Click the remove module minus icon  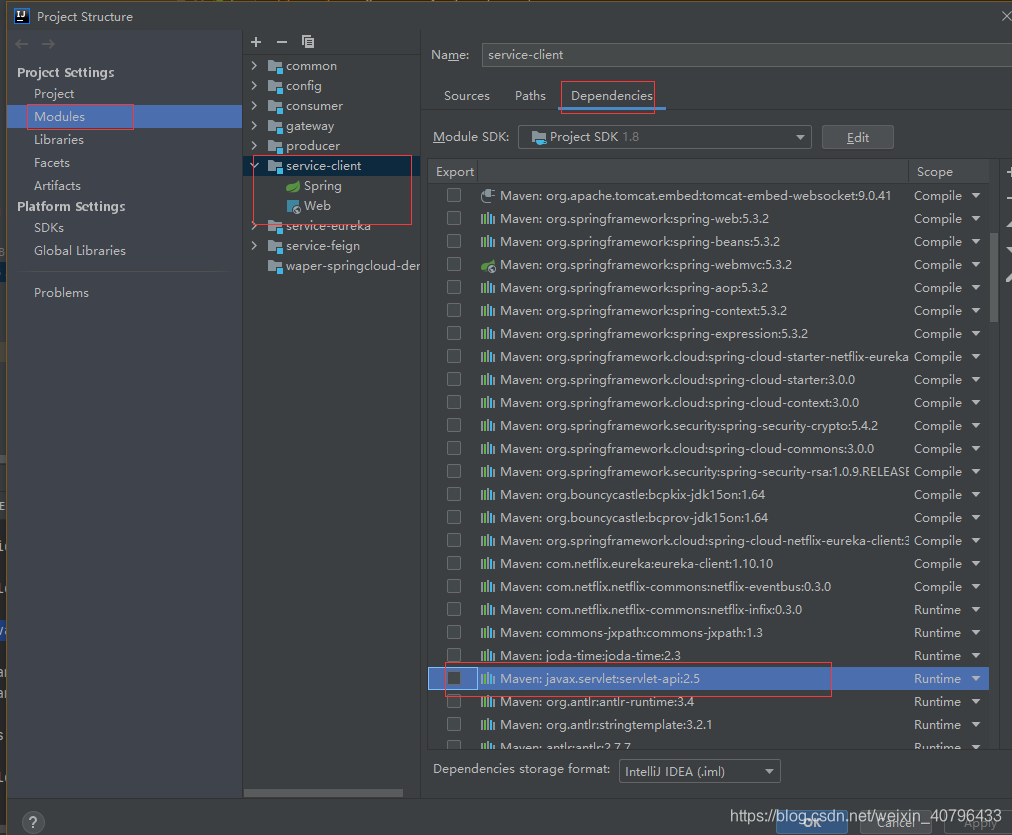[x=281, y=42]
